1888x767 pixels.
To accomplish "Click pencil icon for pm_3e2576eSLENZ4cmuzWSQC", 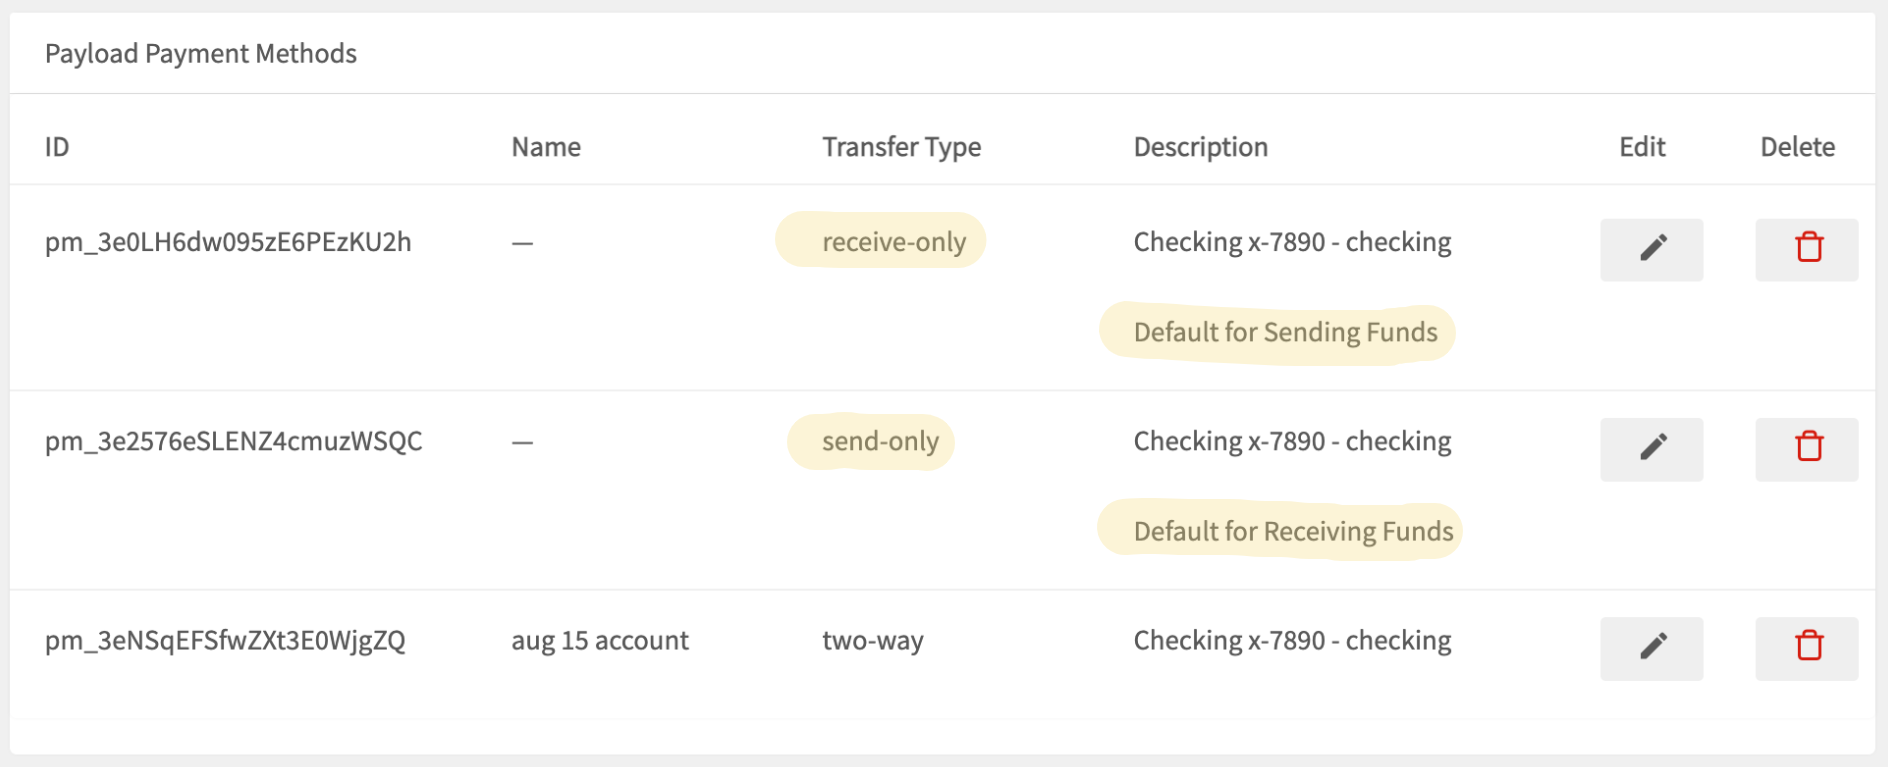I will click(1651, 449).
